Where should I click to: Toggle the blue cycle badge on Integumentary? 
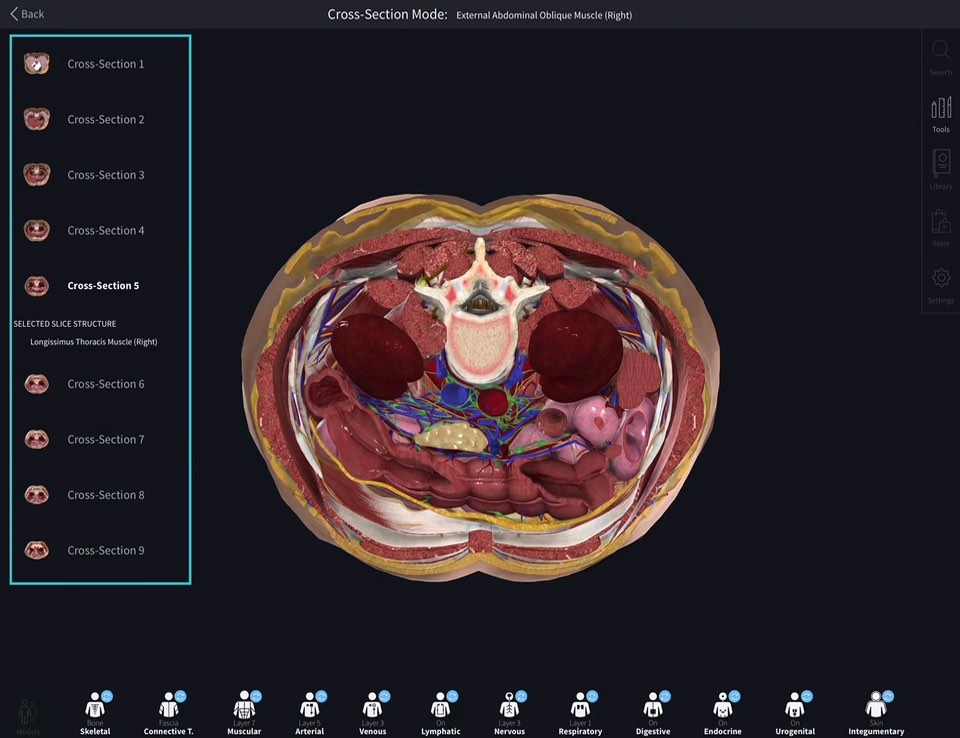coord(888,696)
